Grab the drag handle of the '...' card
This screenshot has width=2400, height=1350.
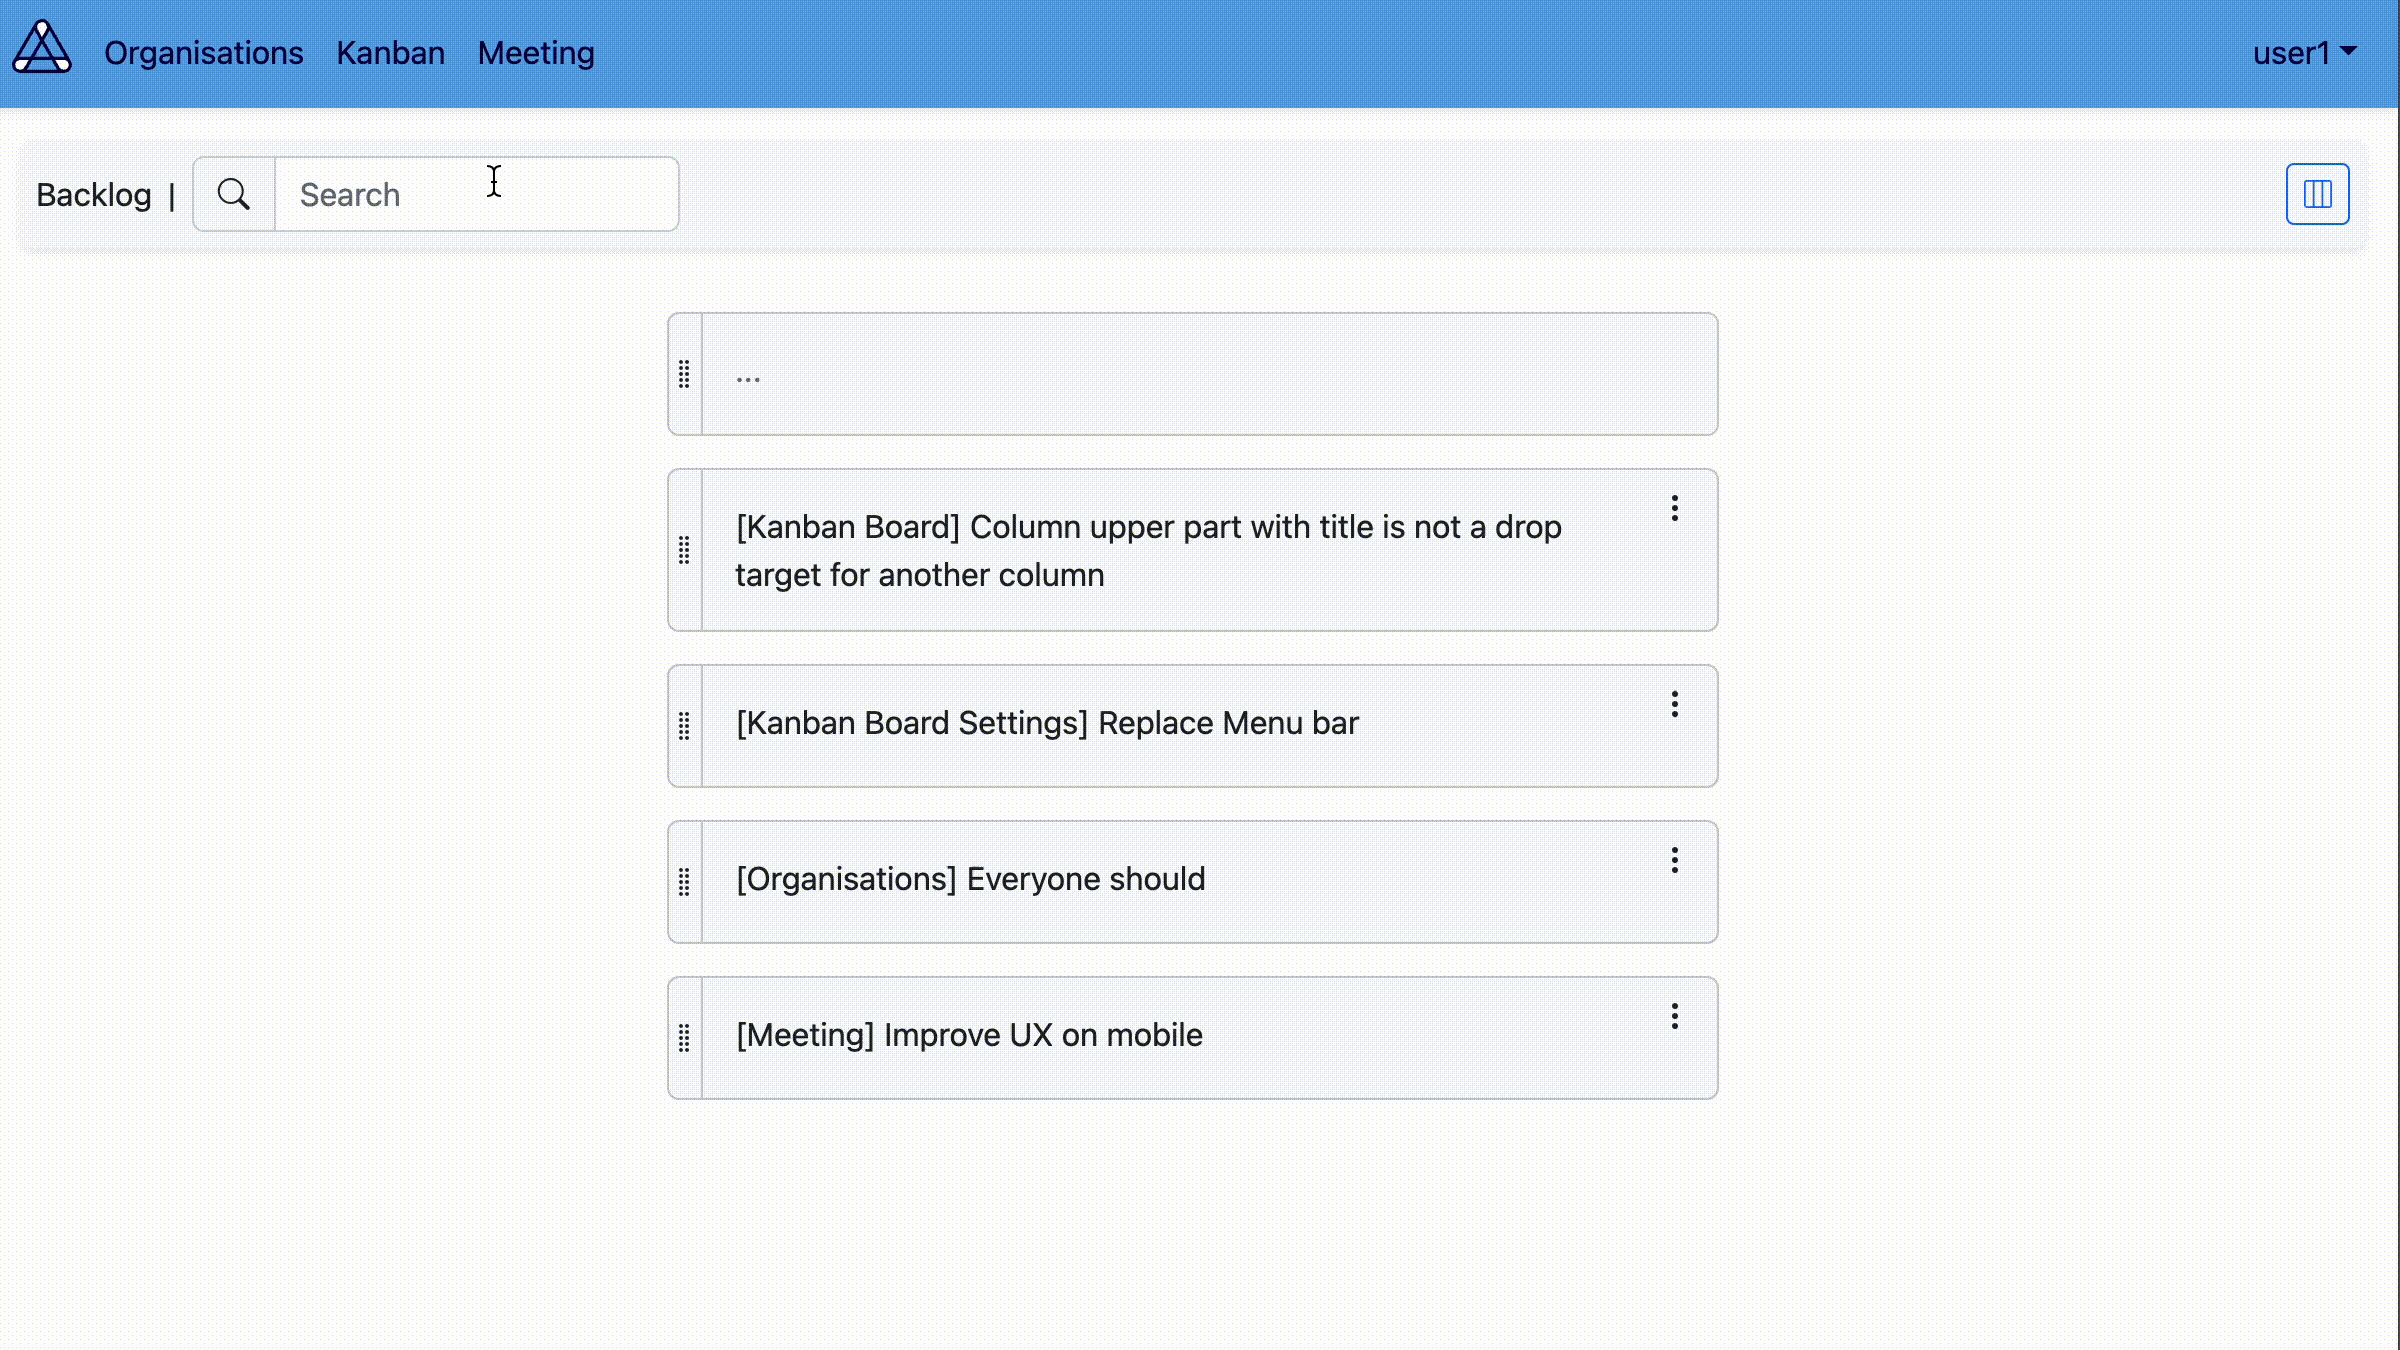684,374
